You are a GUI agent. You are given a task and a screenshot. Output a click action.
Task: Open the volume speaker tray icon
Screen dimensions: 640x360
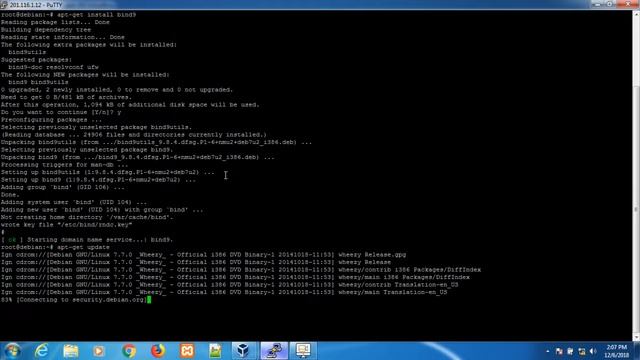[x=593, y=351]
